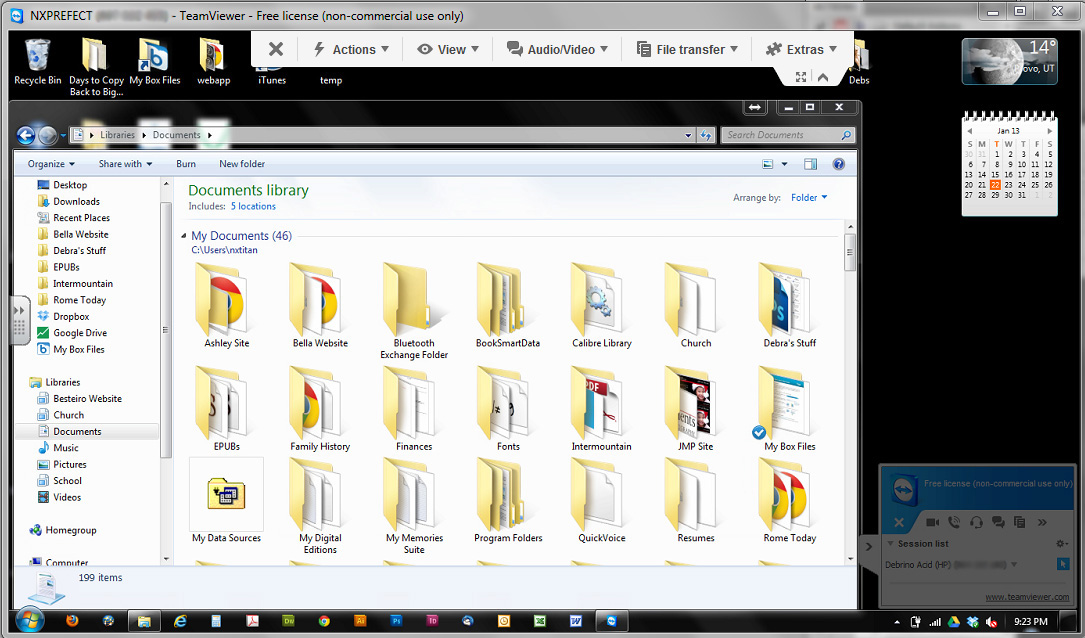
Task: Click the video camera icon in TeamViewer panel
Action: [932, 522]
